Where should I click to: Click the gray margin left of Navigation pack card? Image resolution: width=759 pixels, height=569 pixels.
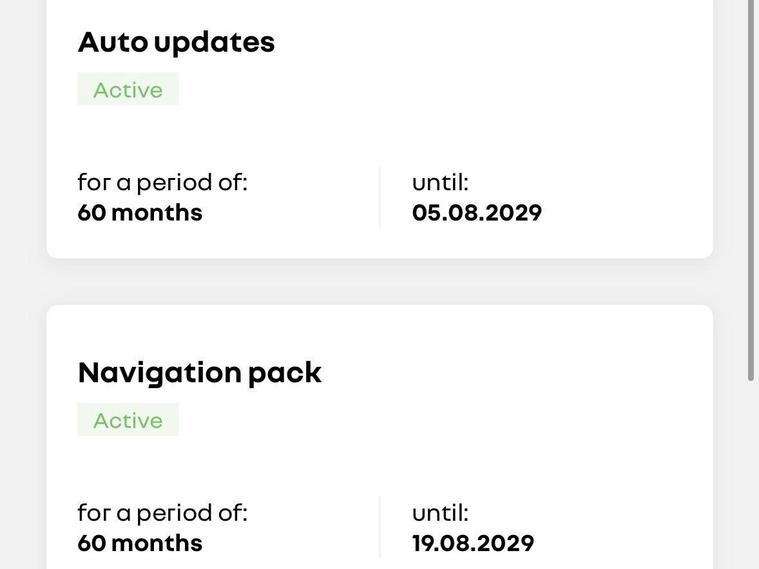point(23,440)
